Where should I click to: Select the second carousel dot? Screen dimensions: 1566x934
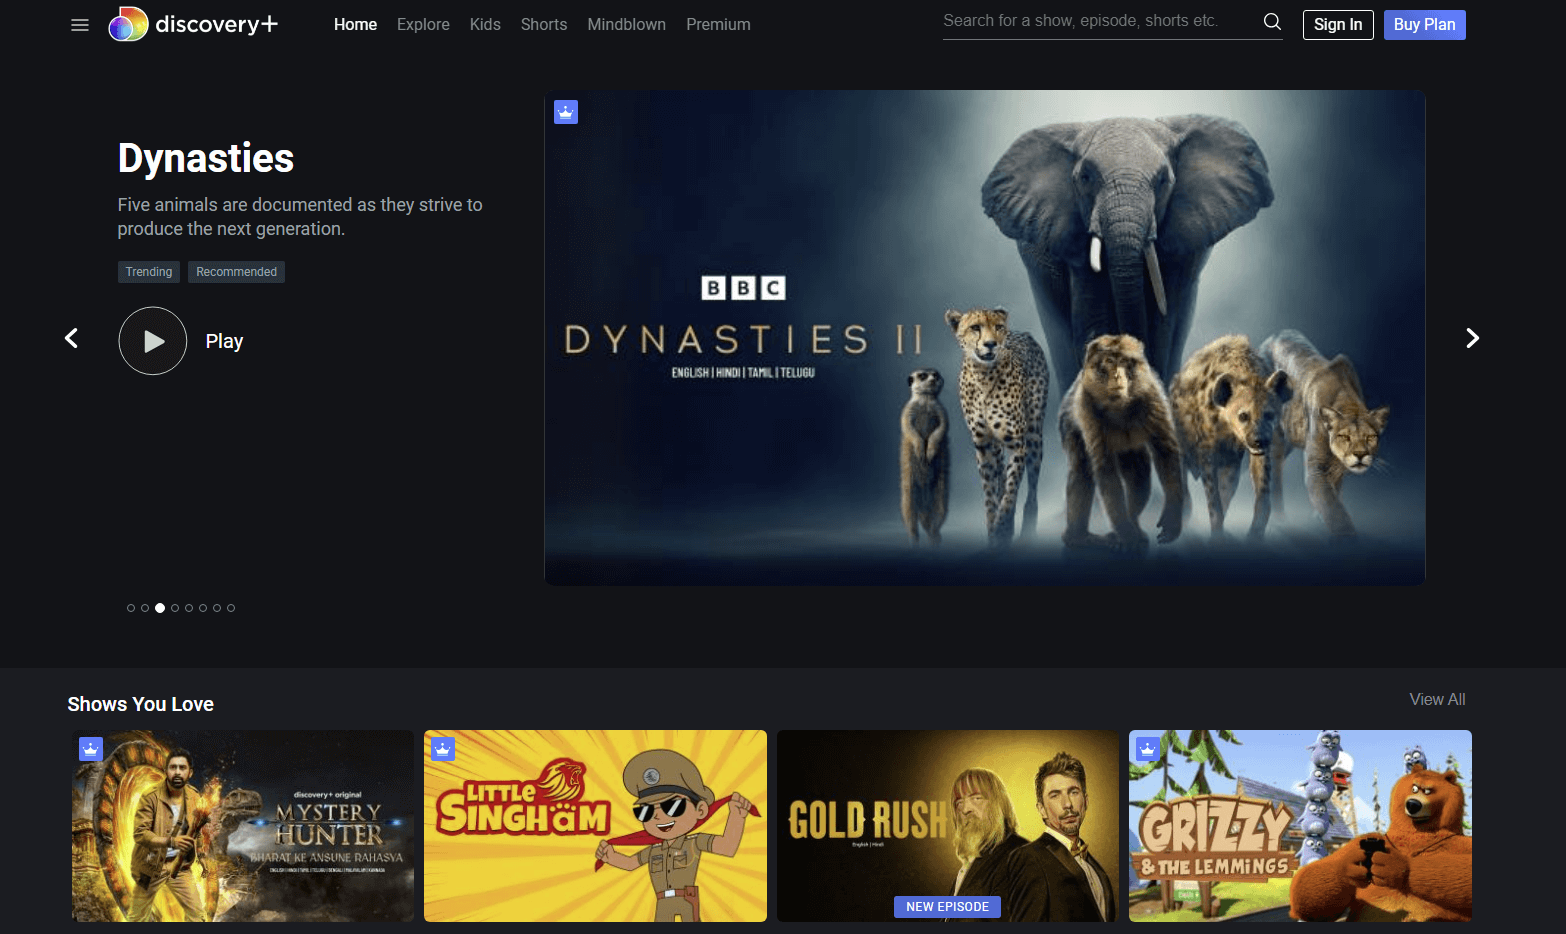tap(145, 608)
